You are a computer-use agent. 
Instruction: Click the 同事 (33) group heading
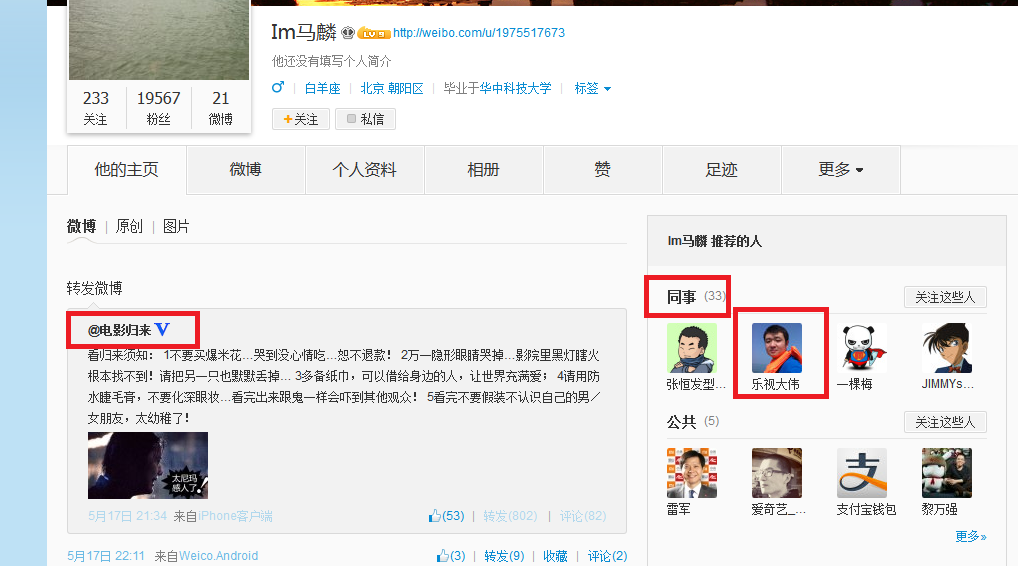696,297
